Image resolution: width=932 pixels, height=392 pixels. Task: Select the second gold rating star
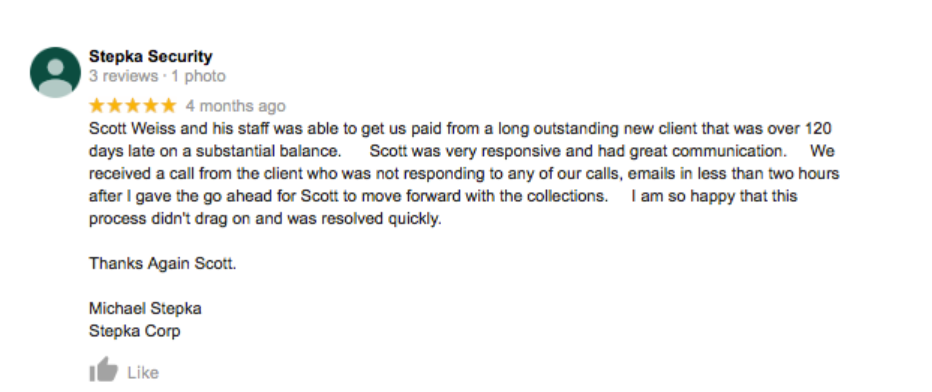(115, 106)
